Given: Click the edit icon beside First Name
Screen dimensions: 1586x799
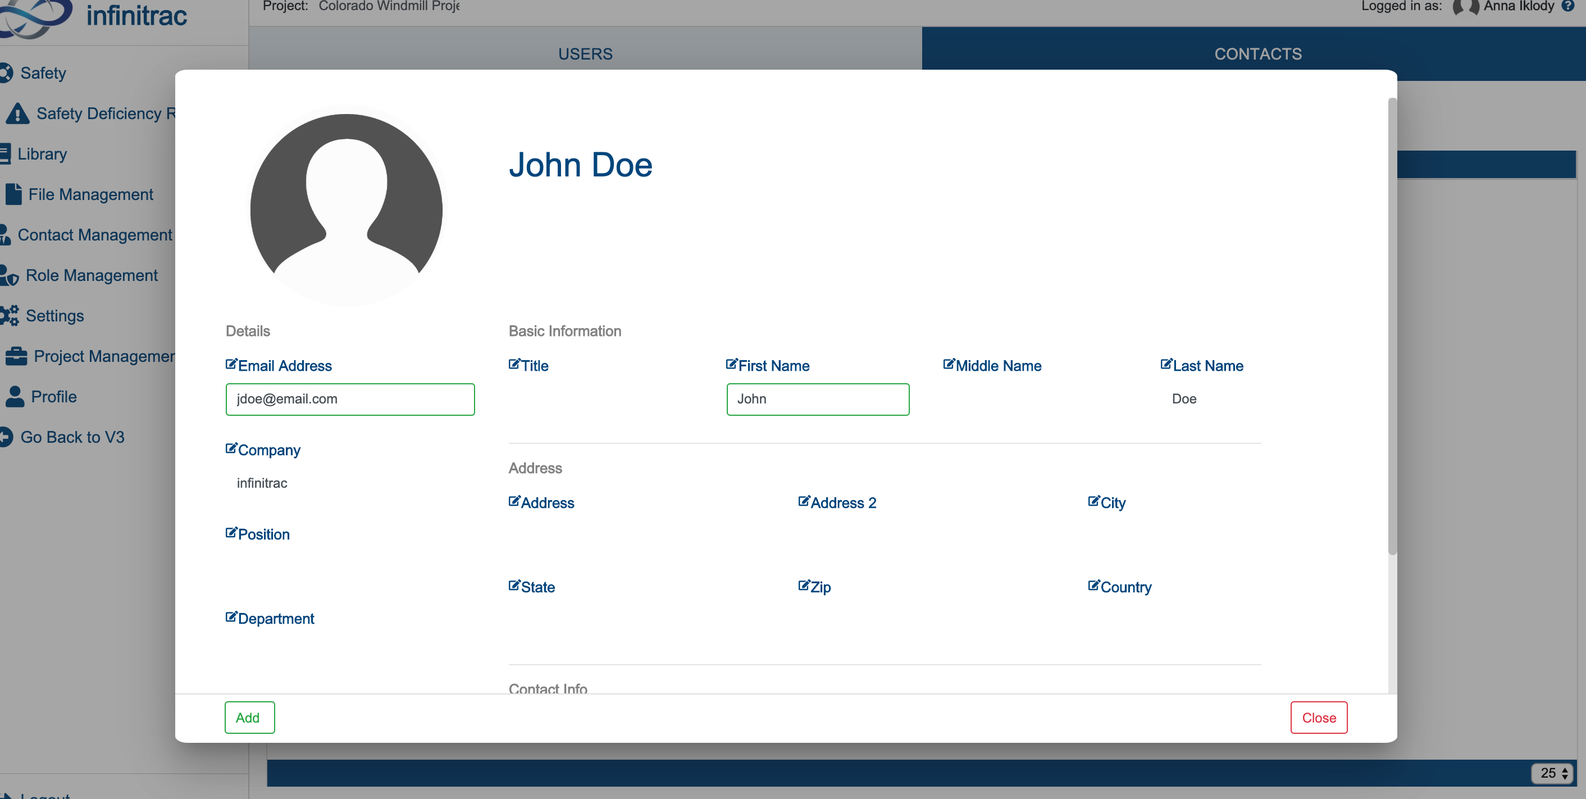Looking at the screenshot, I should (732, 364).
